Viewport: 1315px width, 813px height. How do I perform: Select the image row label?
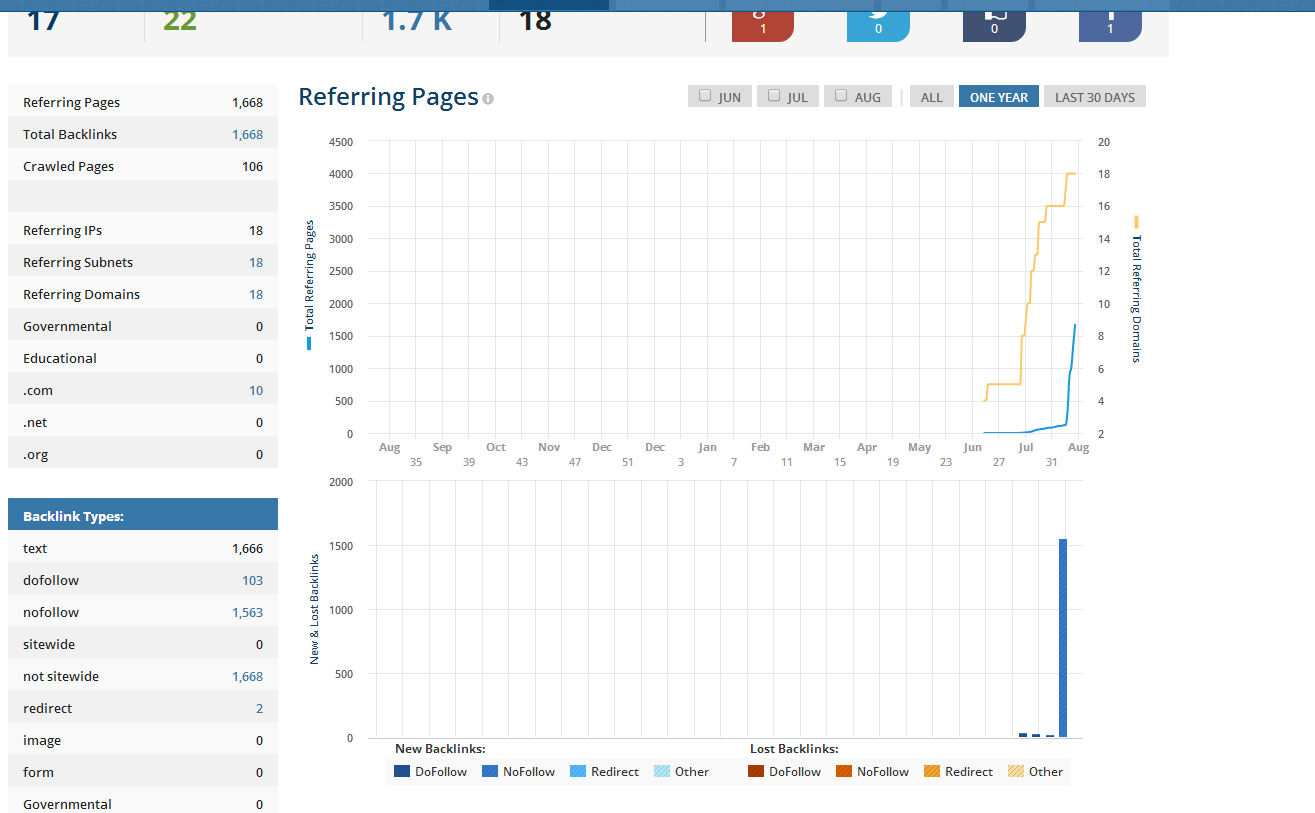[x=42, y=740]
